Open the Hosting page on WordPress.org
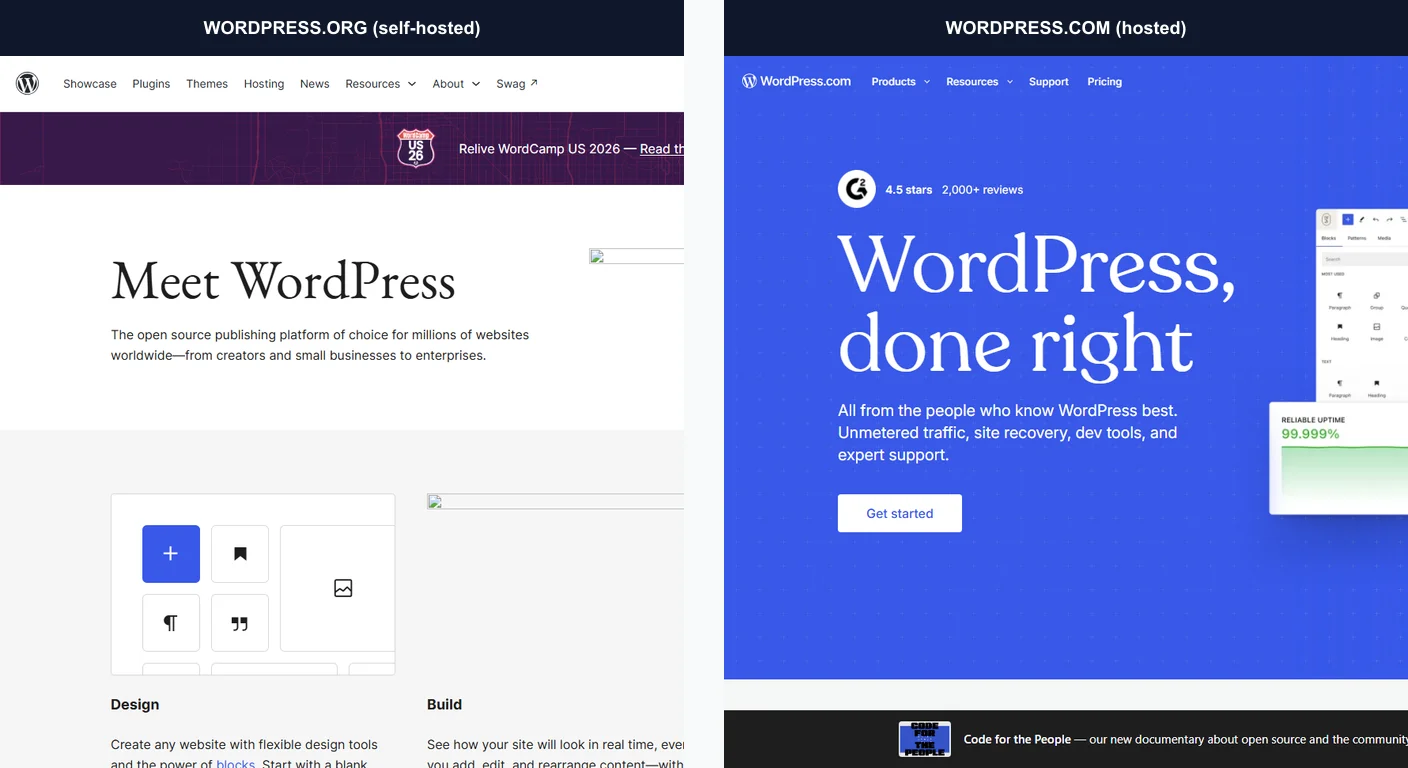Screen dimensions: 1408x768 pos(264,84)
